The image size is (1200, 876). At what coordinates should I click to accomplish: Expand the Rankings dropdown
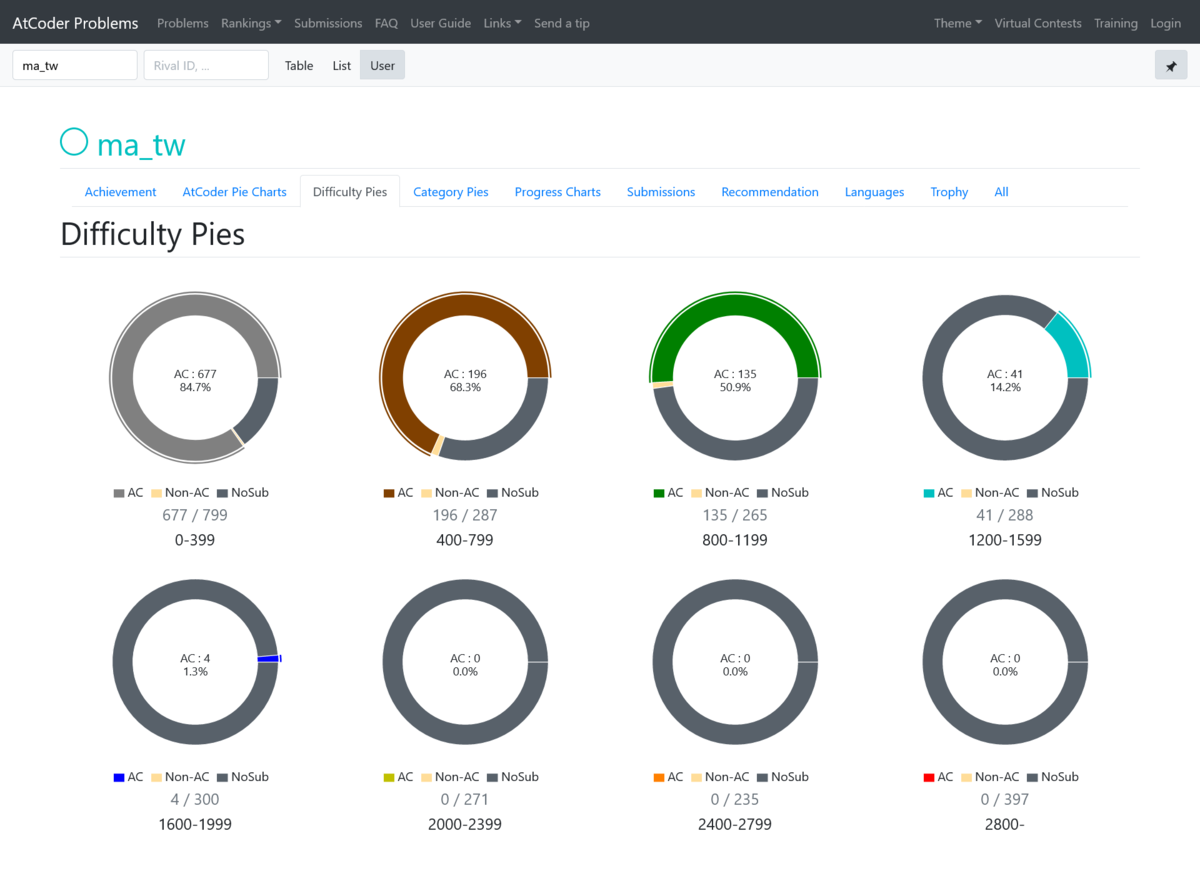tap(251, 23)
